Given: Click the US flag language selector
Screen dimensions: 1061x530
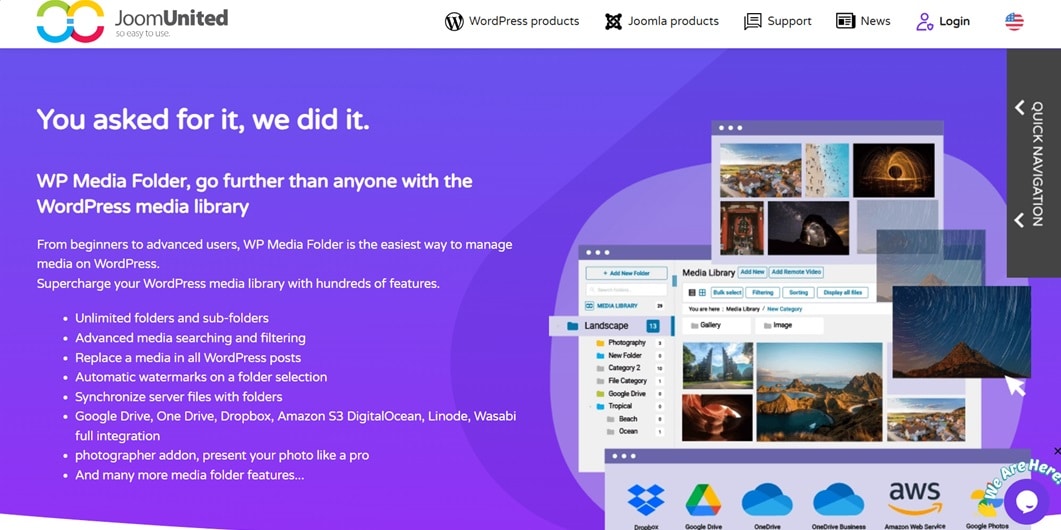Looking at the screenshot, I should [x=1014, y=22].
